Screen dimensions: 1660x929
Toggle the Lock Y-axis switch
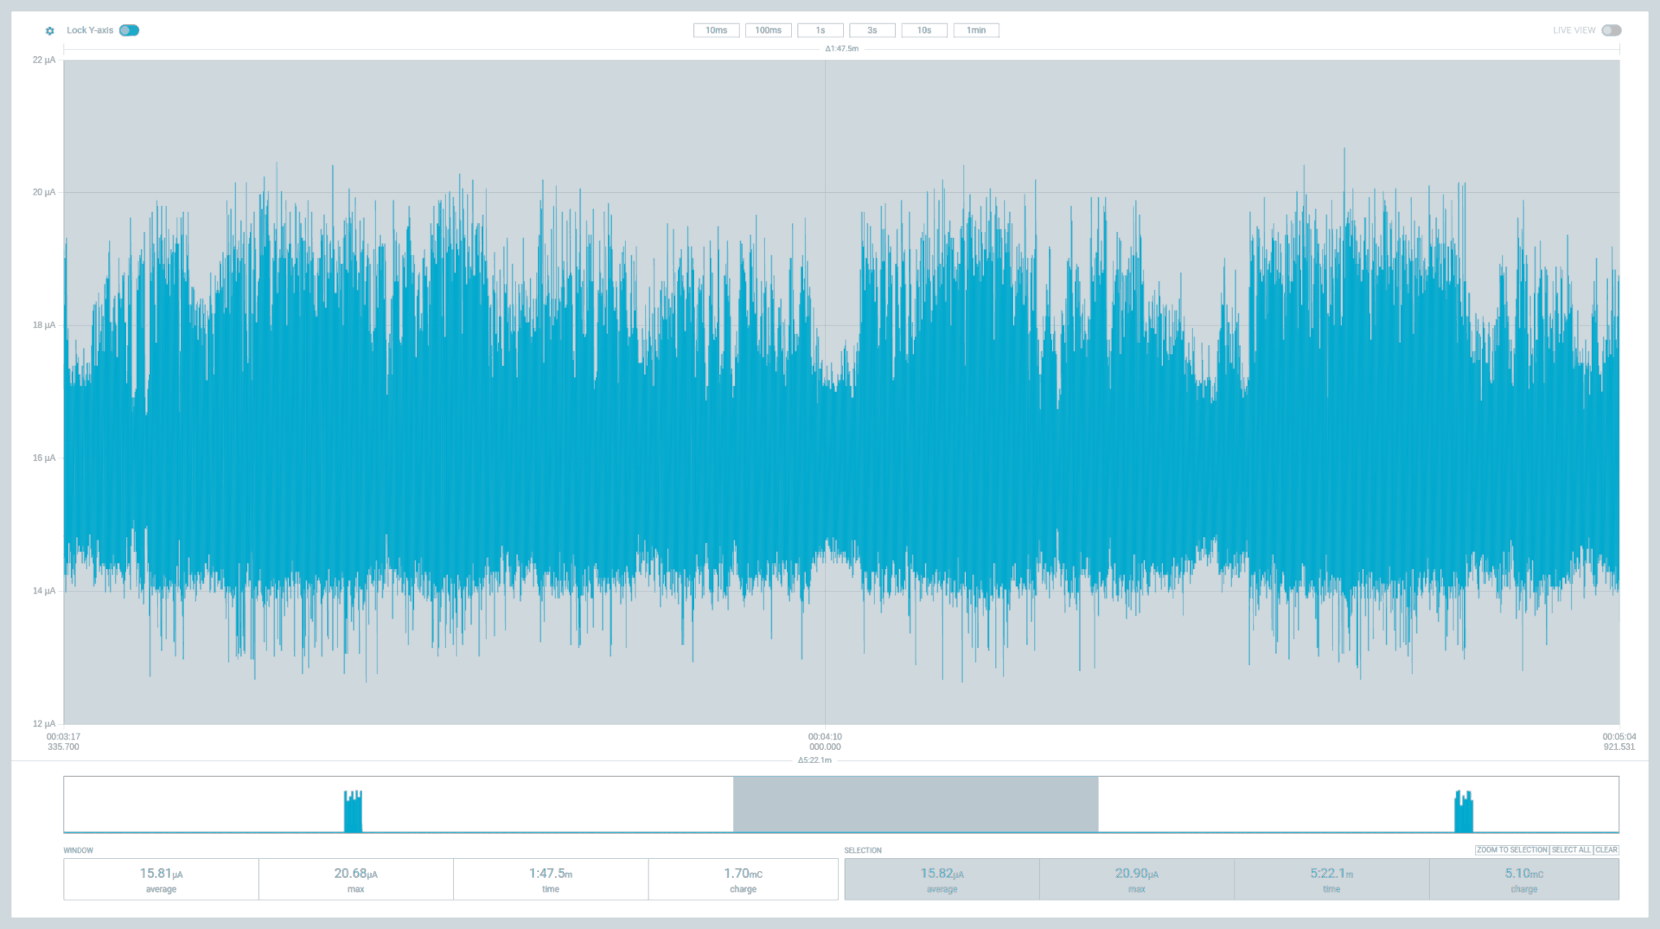129,30
